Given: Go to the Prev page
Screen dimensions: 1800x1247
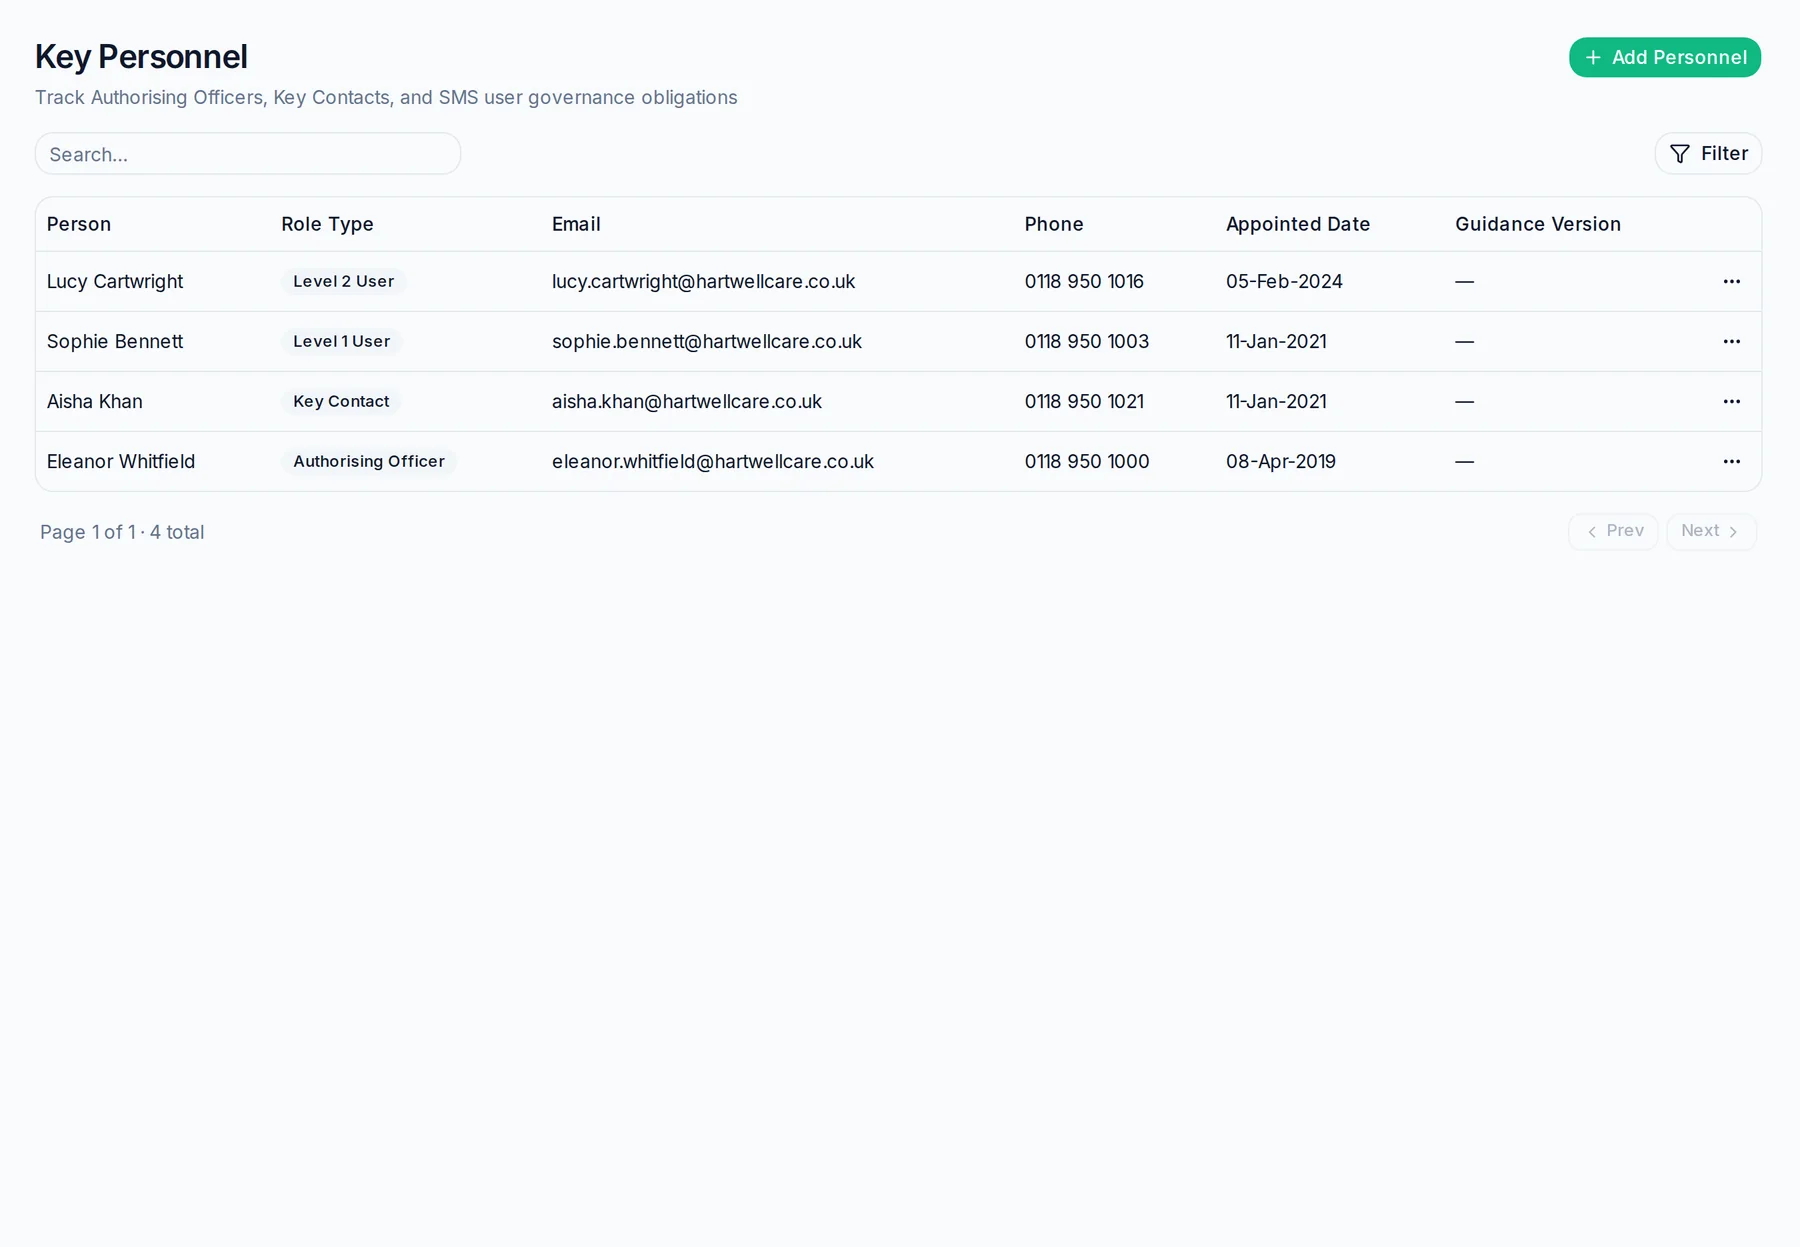Looking at the screenshot, I should tap(1613, 531).
